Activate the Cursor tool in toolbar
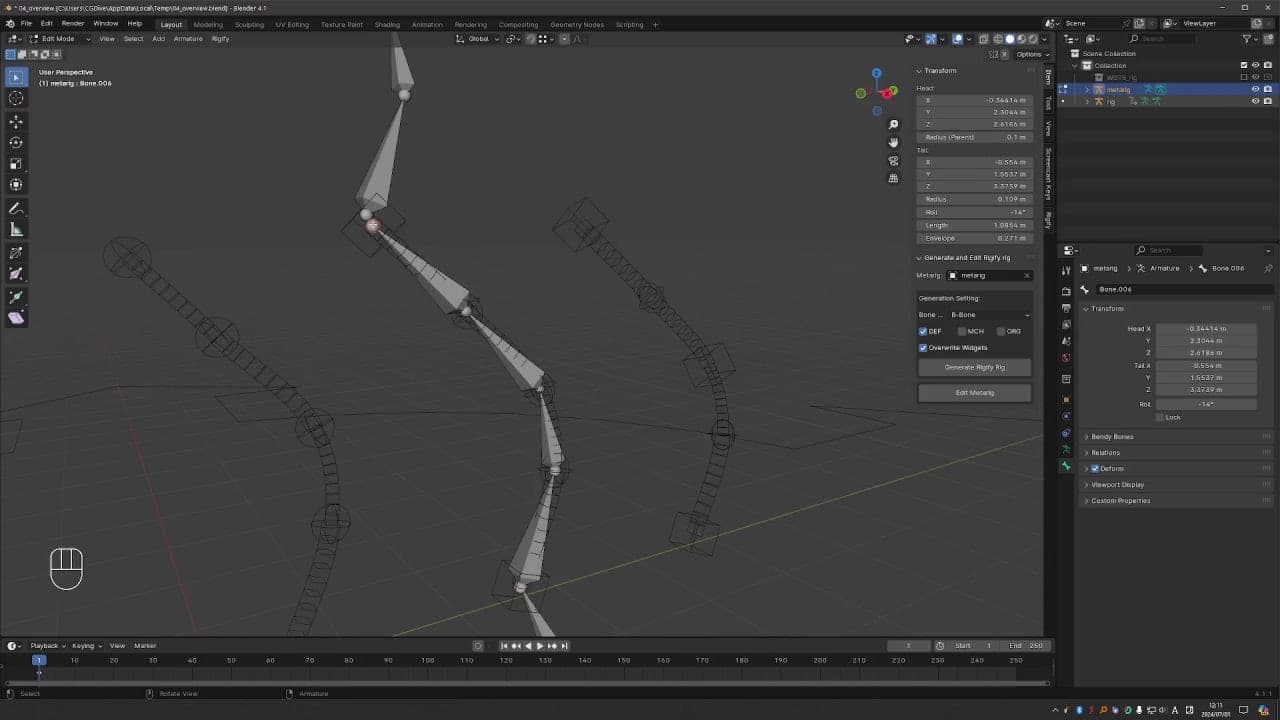The image size is (1280, 720). [16, 99]
